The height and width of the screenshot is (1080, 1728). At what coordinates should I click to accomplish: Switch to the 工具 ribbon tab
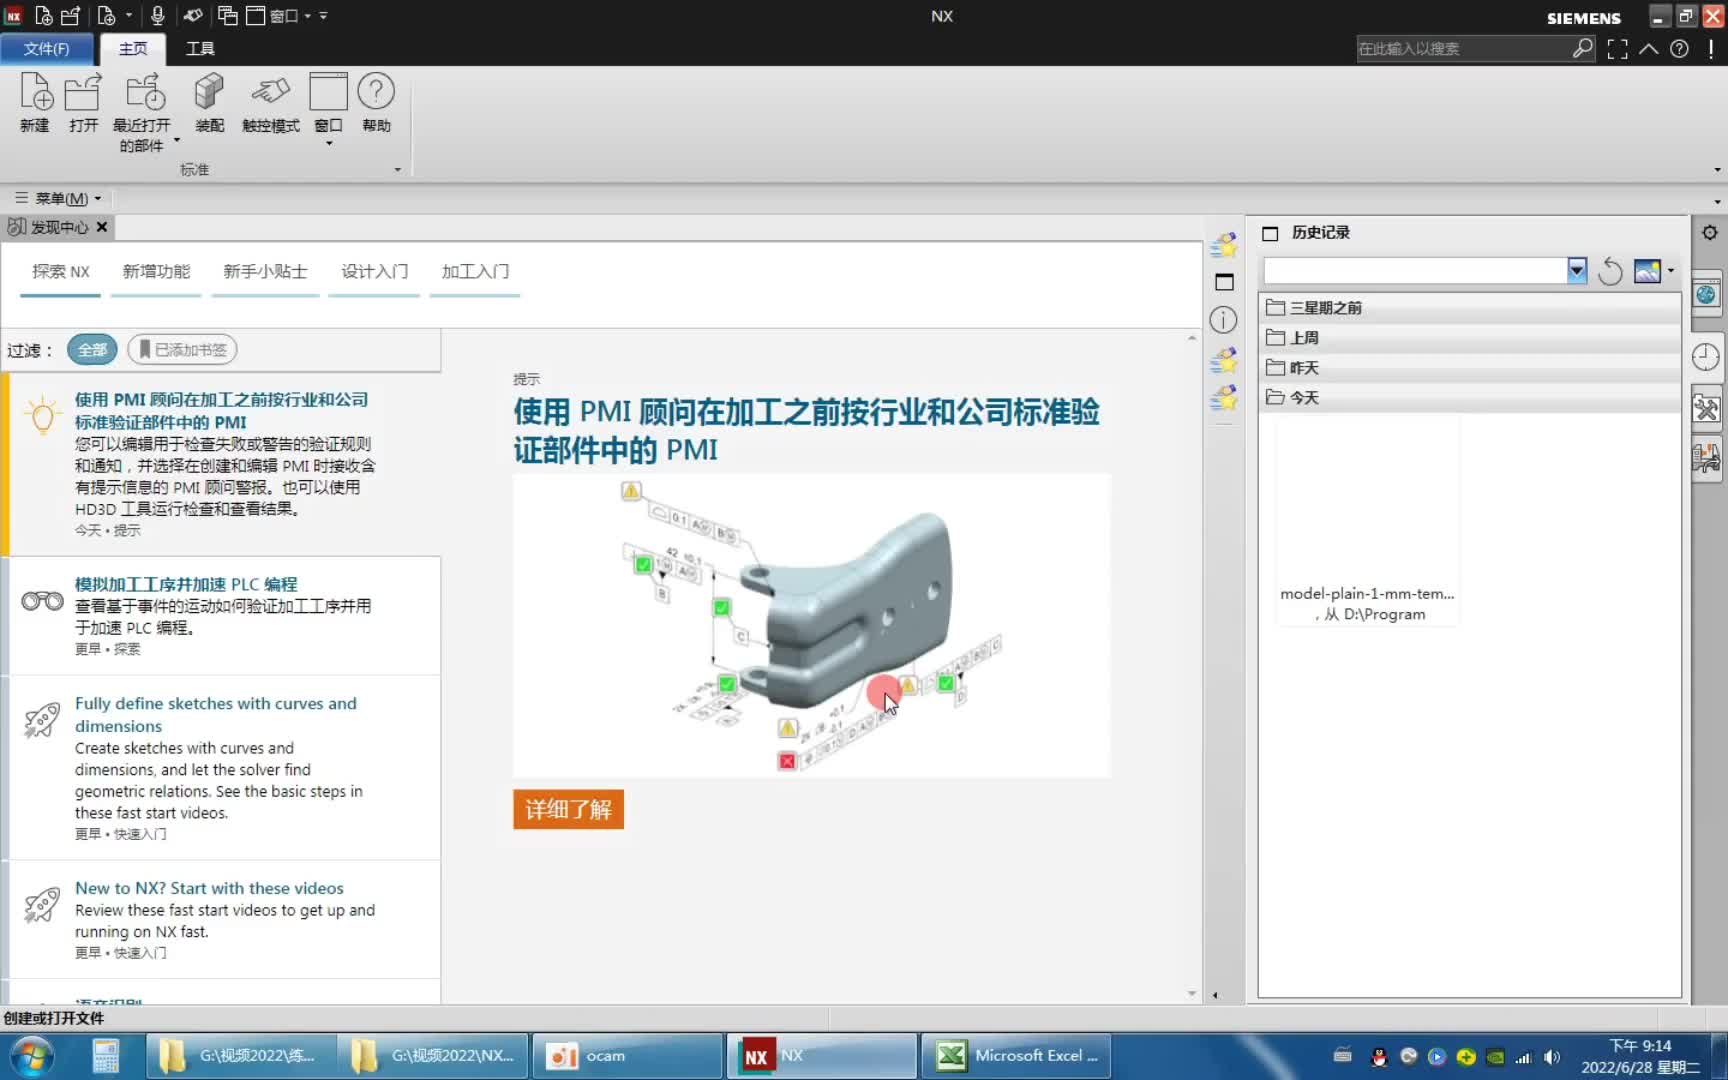(200, 49)
